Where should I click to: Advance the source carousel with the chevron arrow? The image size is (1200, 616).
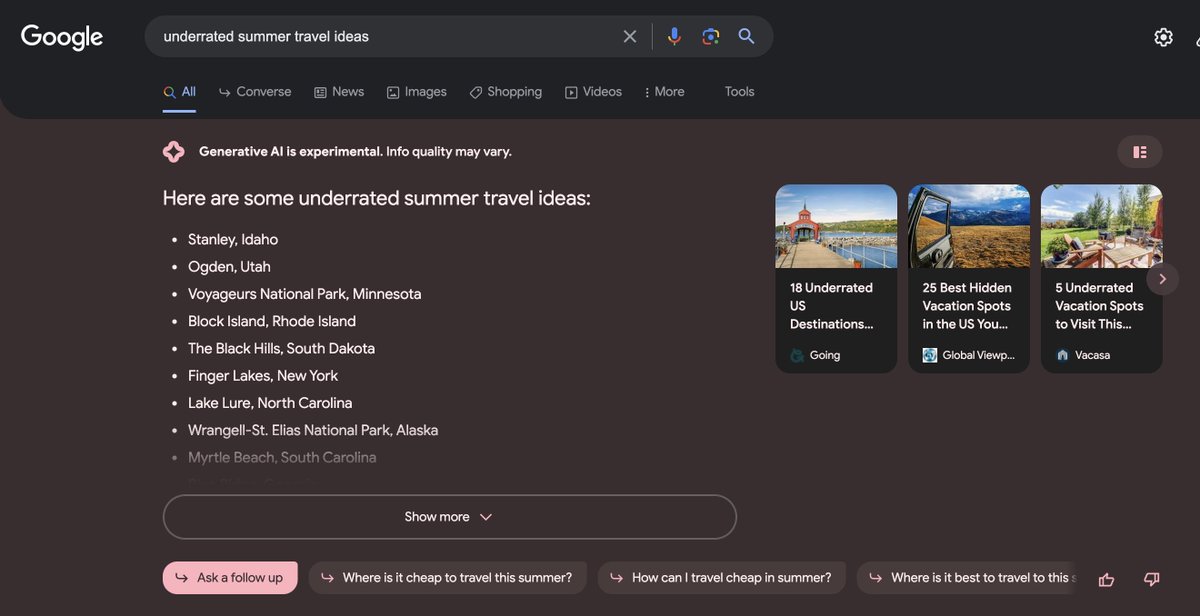(x=1162, y=279)
